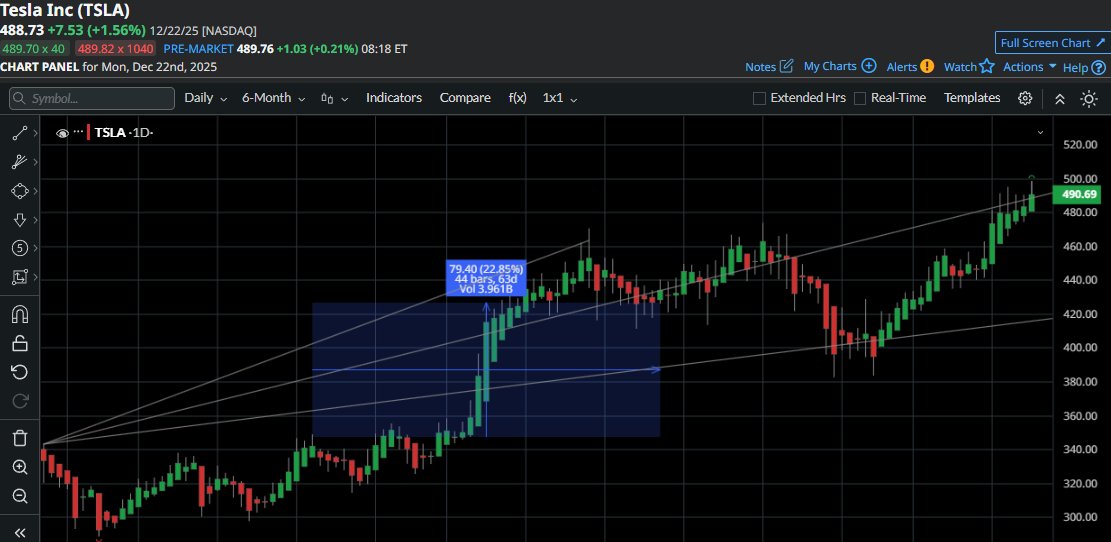This screenshot has width=1111, height=542.
Task: Open the Watch link
Action: (x=960, y=67)
